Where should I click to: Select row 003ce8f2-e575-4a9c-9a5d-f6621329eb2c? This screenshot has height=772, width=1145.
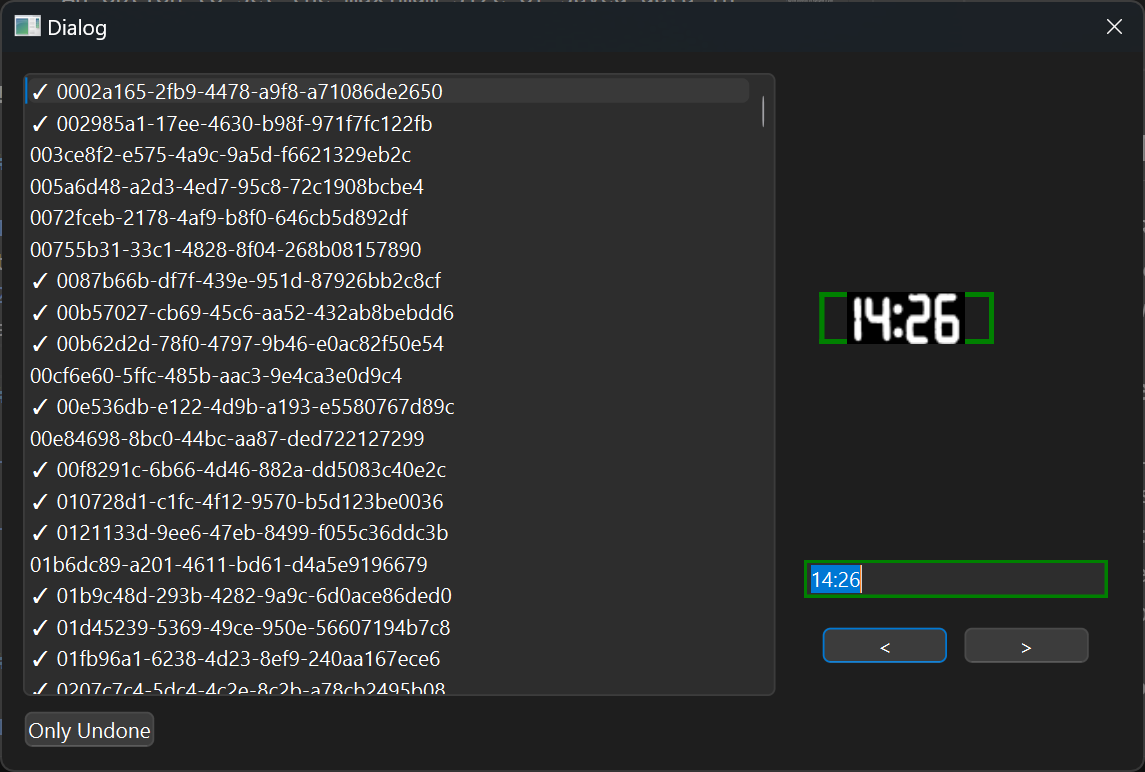coord(388,155)
